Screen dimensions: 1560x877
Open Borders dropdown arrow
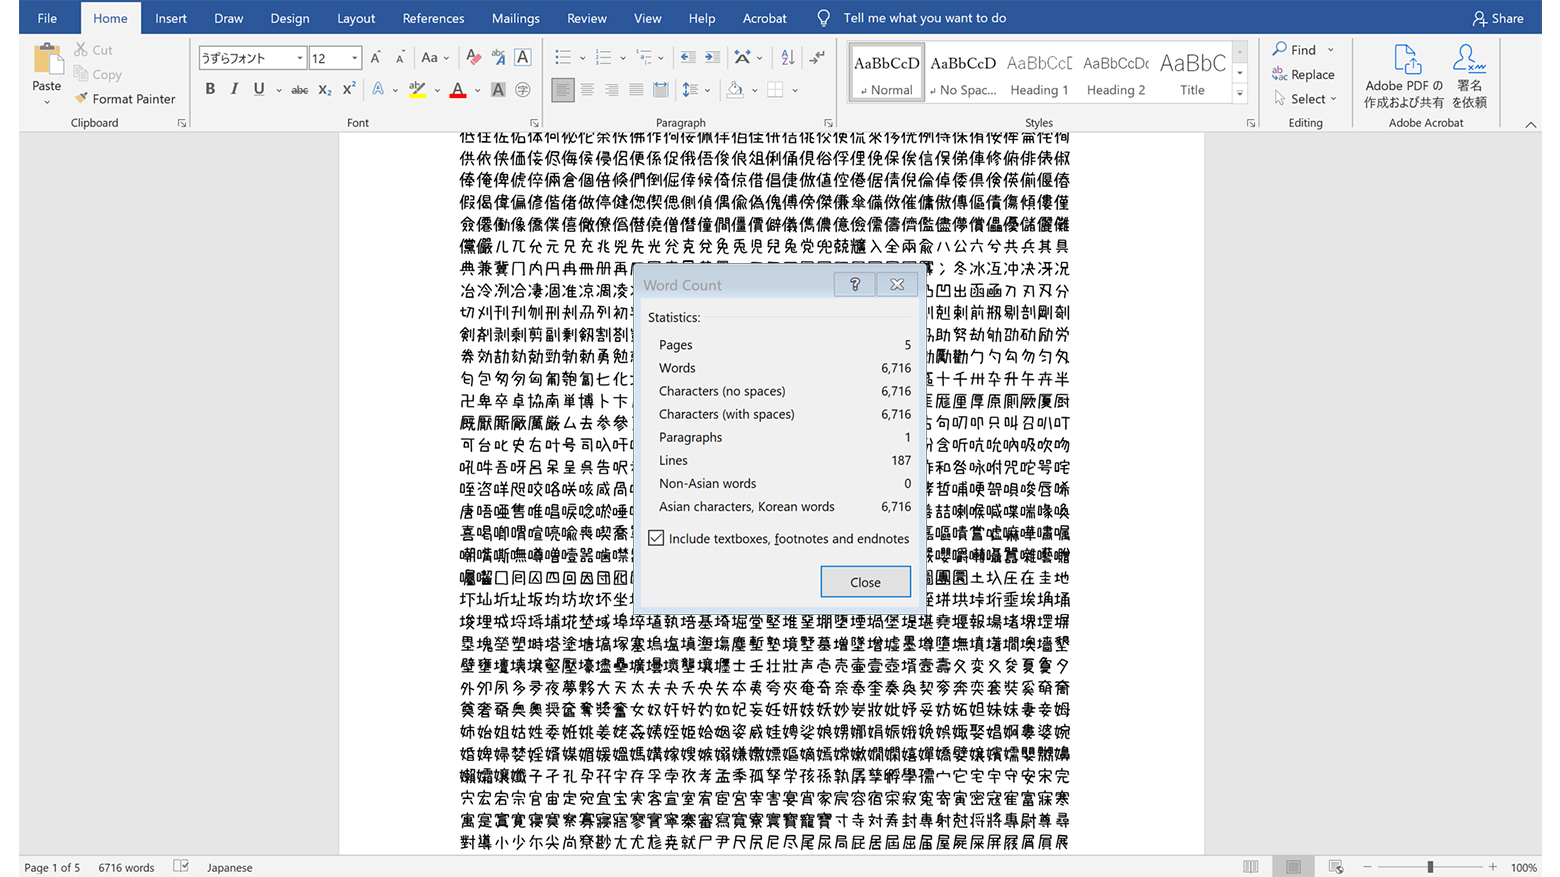(795, 90)
